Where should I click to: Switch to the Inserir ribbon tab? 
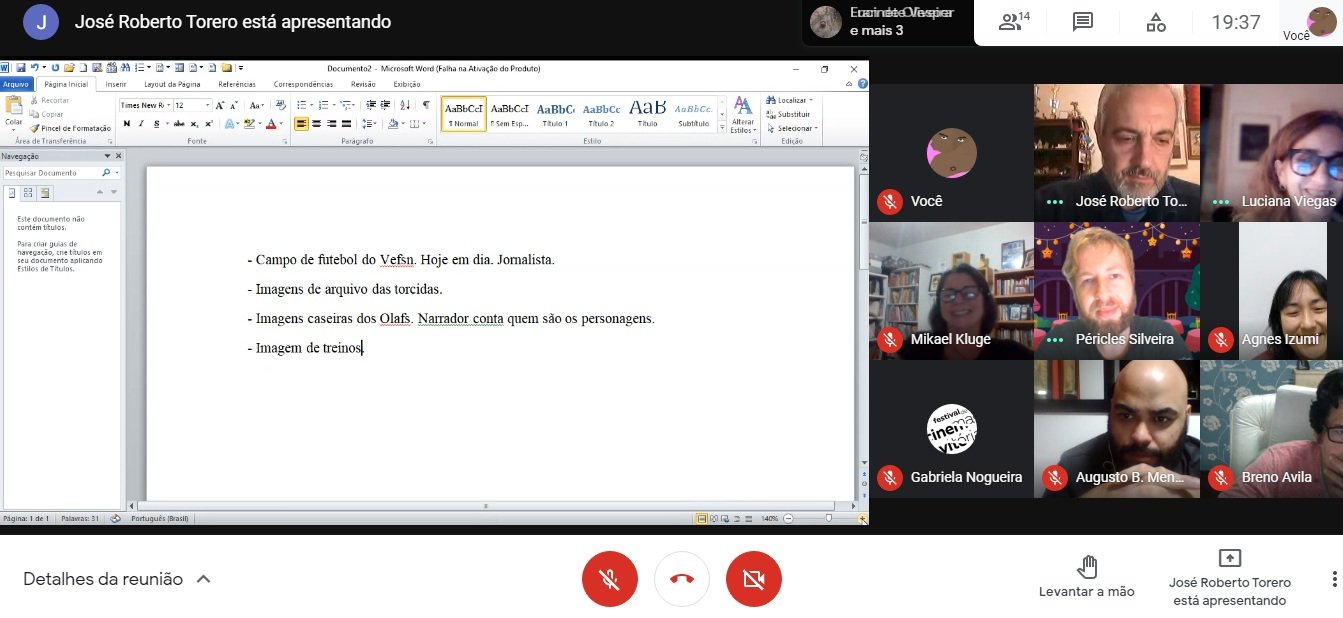tap(116, 85)
